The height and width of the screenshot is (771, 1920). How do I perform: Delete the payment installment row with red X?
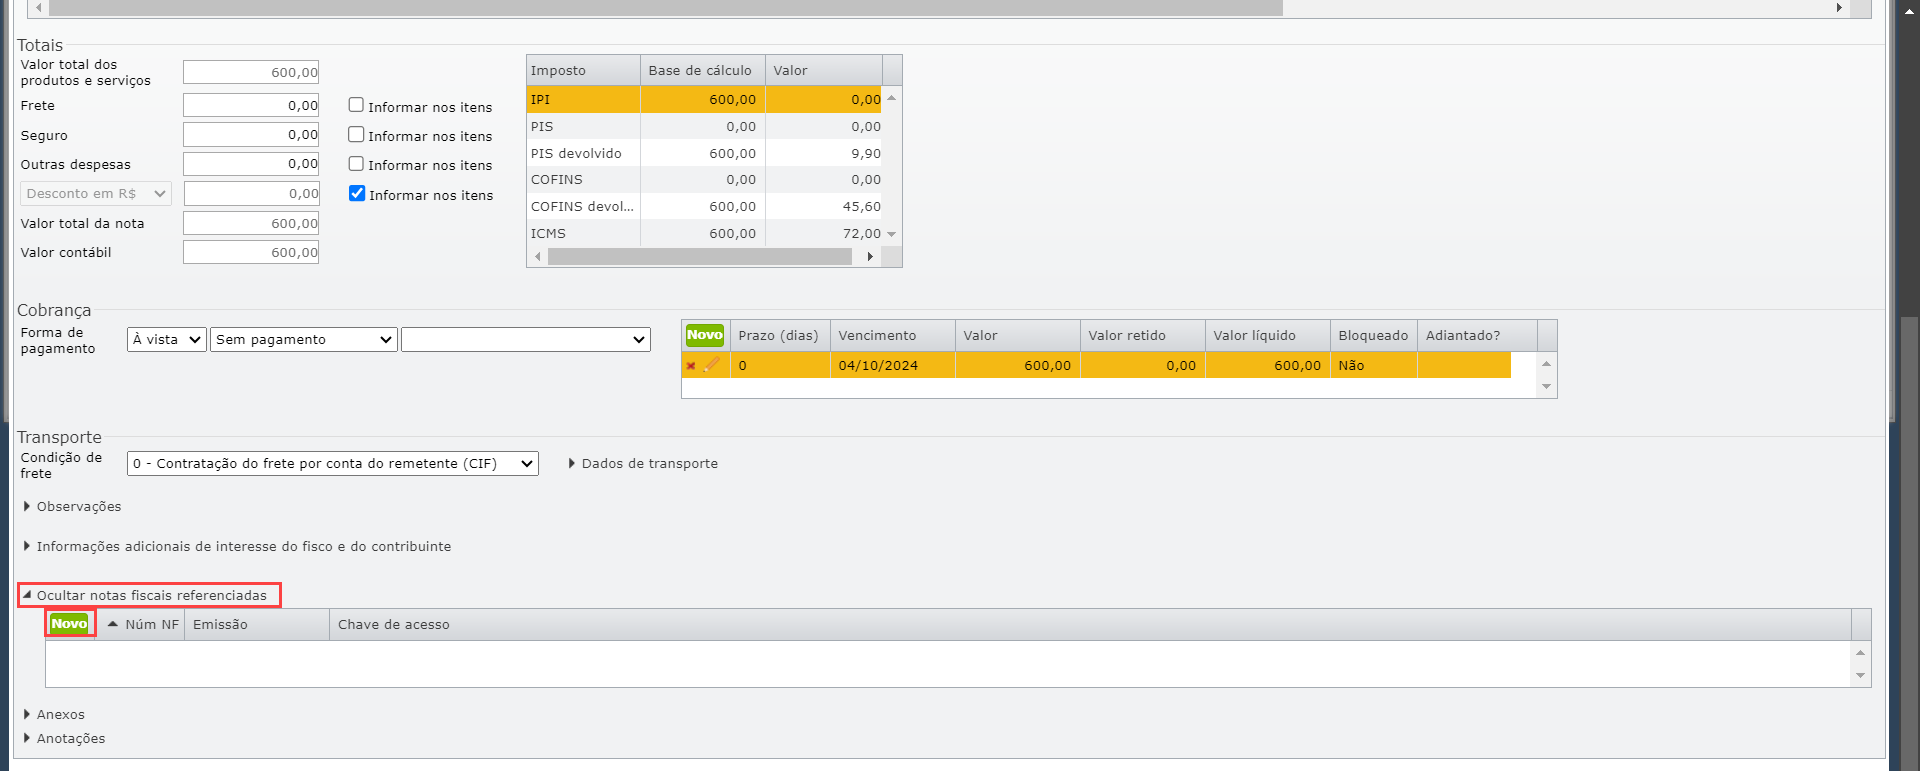pyautogui.click(x=690, y=366)
